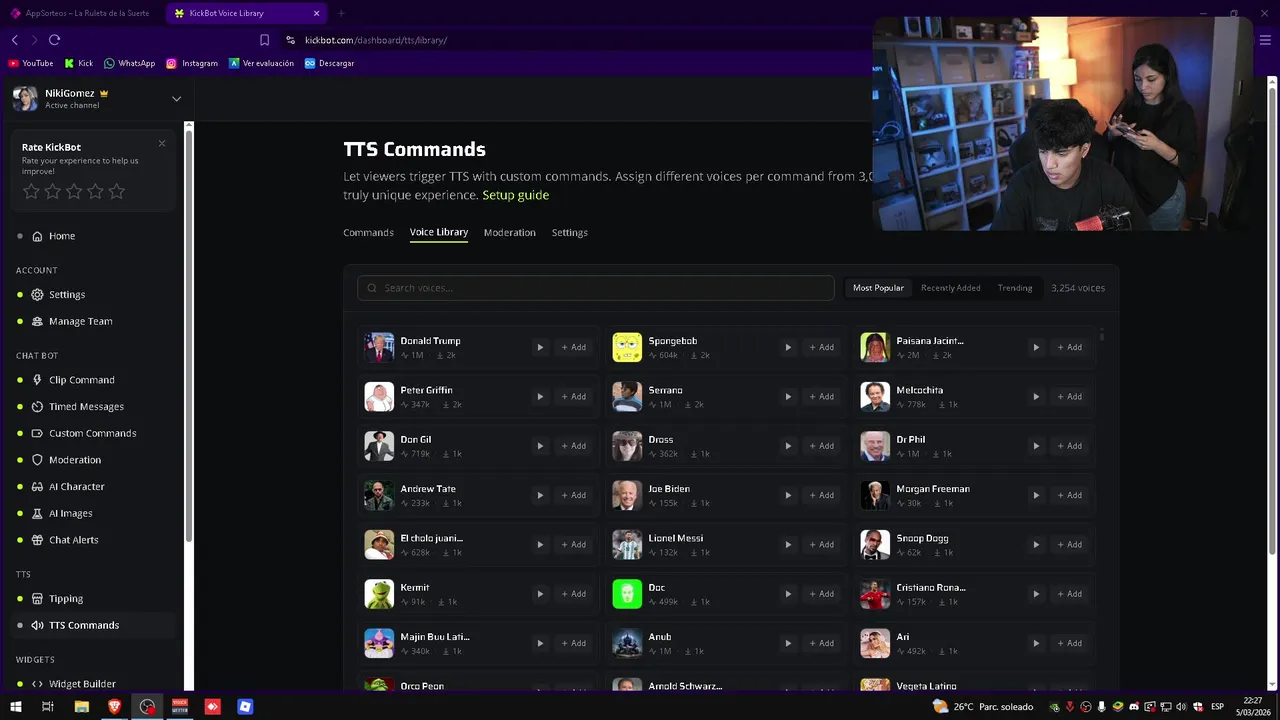Play the Donald Trump voice preview
The width and height of the screenshot is (1280, 720).
pos(540,347)
